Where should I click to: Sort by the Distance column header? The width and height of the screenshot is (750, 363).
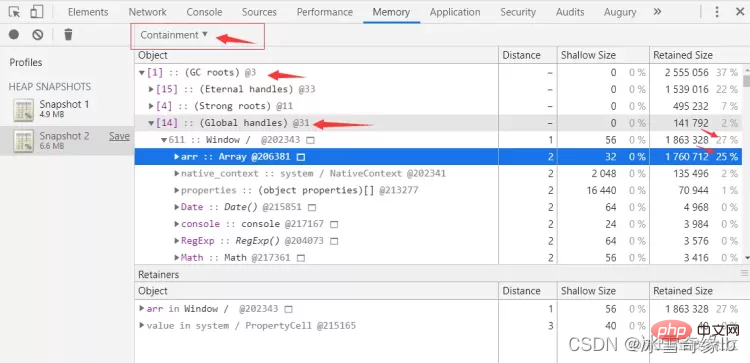point(528,55)
